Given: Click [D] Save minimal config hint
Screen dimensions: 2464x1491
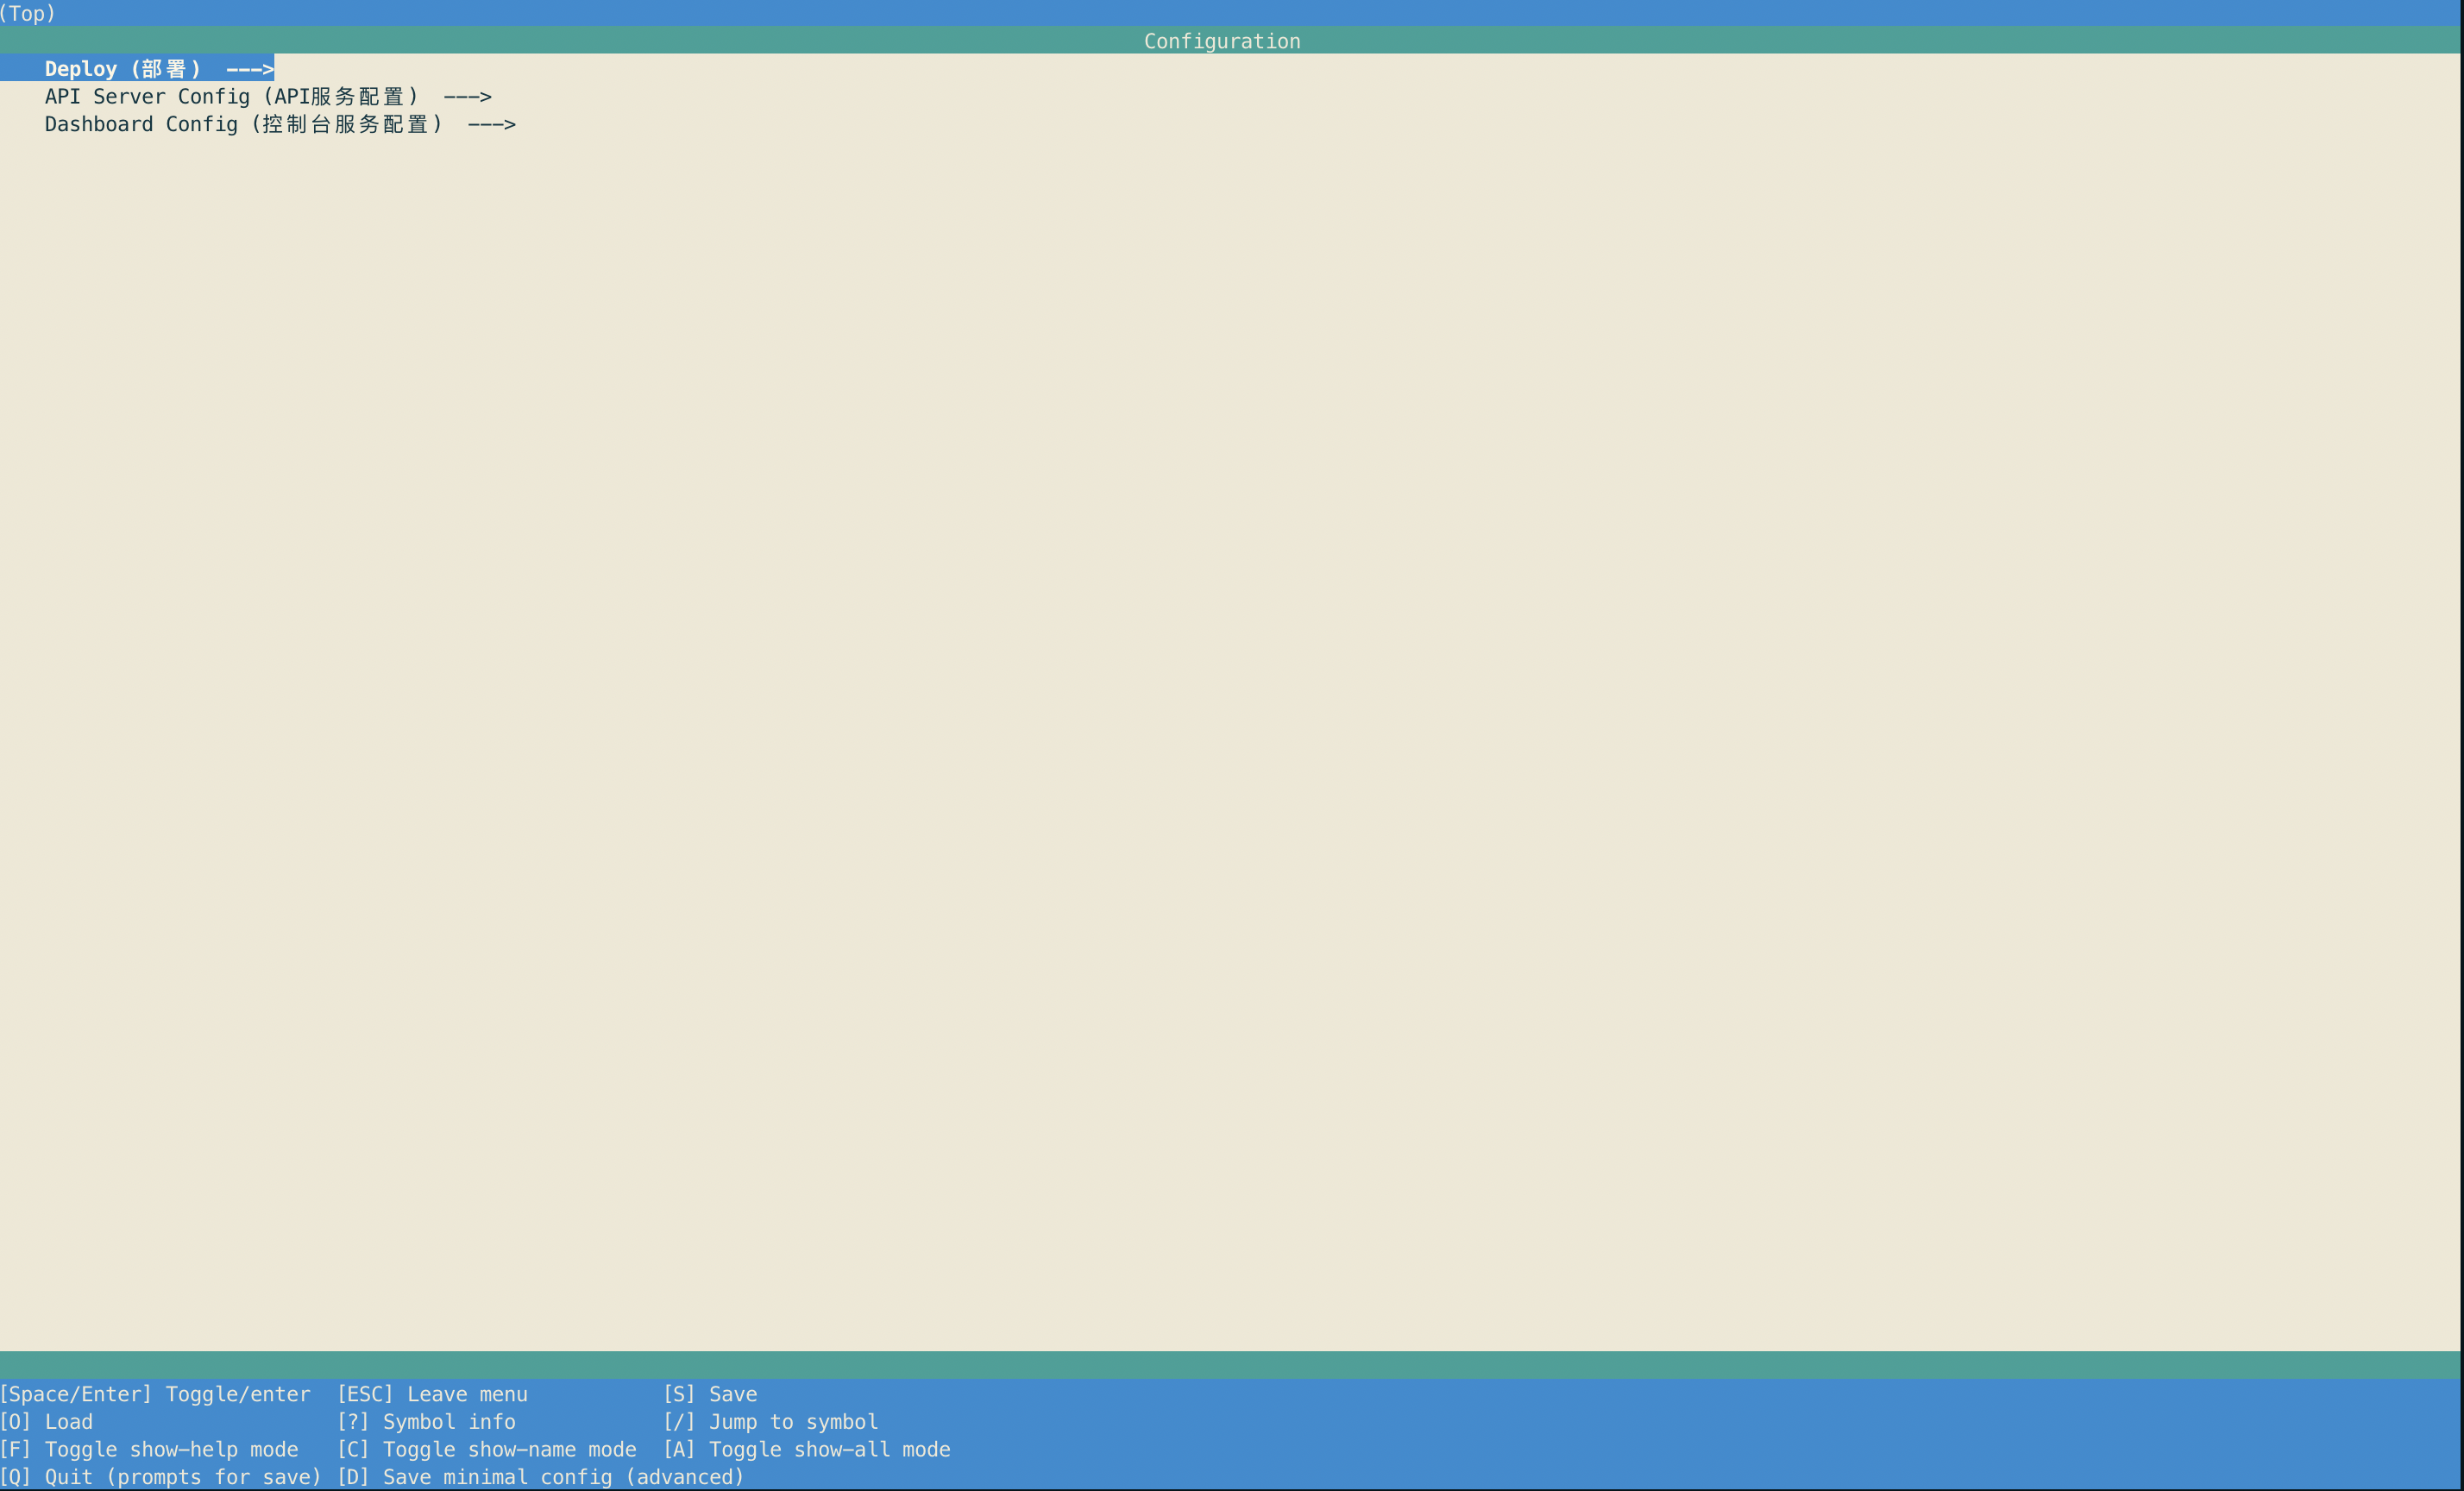Looking at the screenshot, I should (x=540, y=1477).
